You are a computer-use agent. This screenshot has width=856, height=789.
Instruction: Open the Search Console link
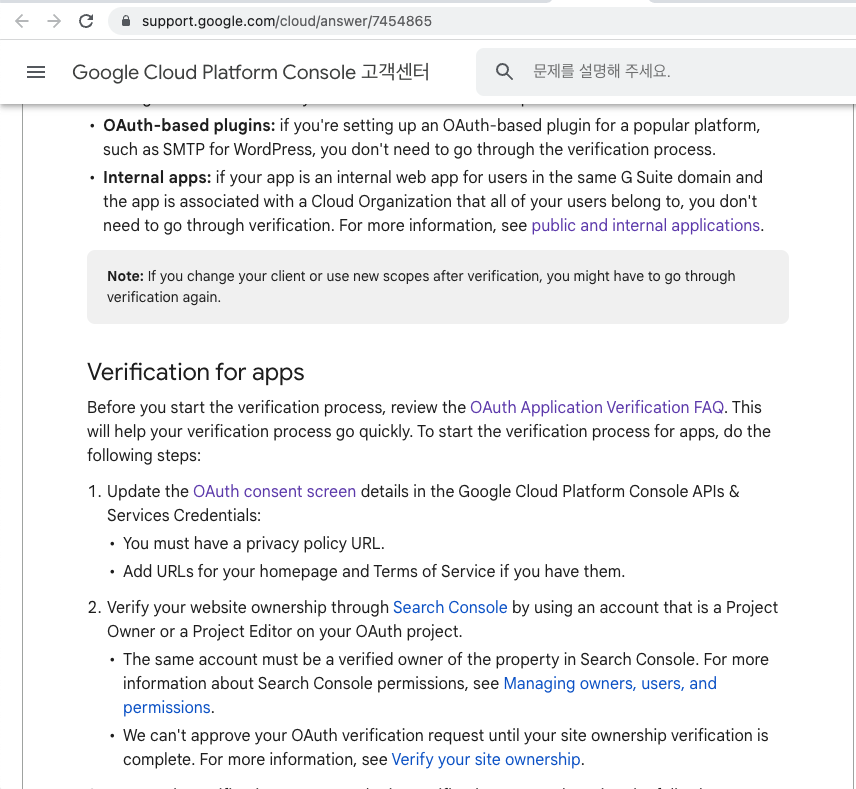click(450, 607)
